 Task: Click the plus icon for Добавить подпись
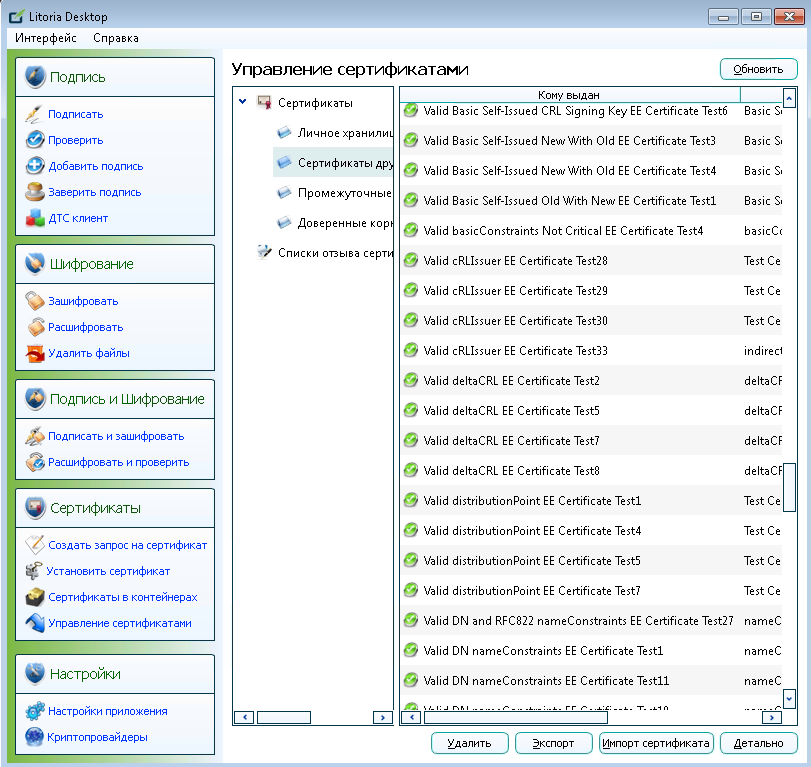tap(34, 166)
